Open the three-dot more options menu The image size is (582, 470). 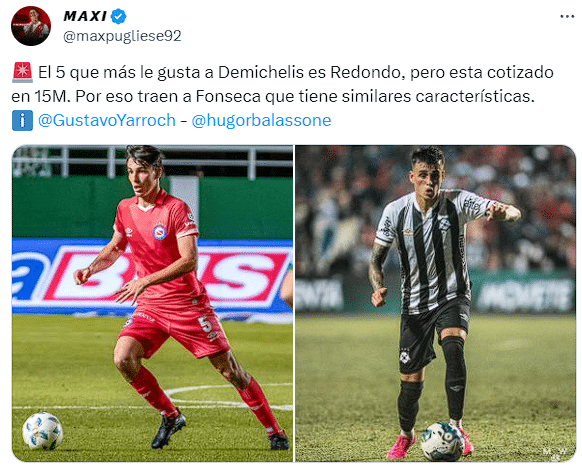(x=567, y=16)
